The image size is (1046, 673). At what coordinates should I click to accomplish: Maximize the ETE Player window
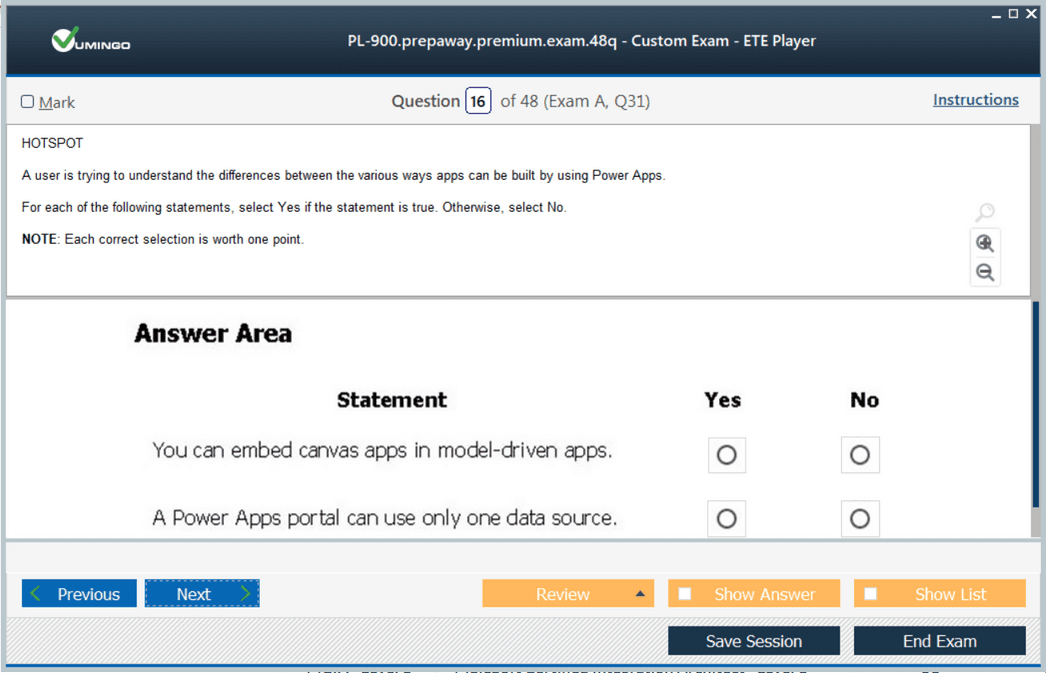click(1013, 13)
